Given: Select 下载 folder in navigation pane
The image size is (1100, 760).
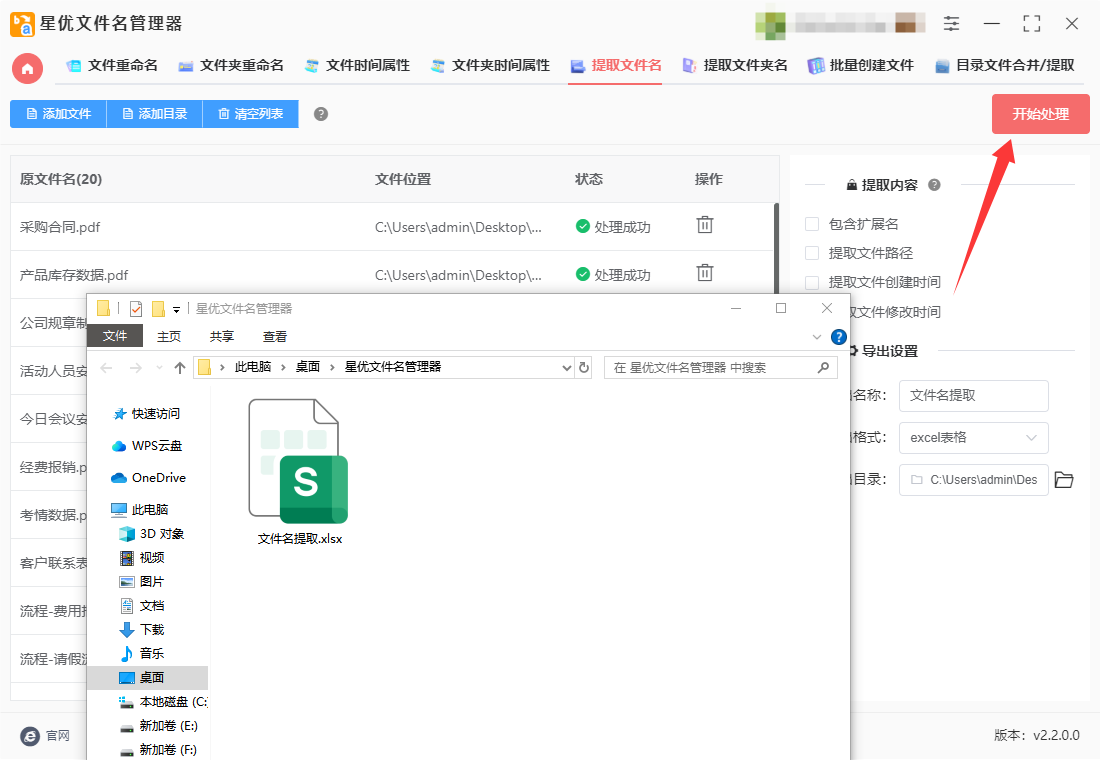Looking at the screenshot, I should point(142,629).
